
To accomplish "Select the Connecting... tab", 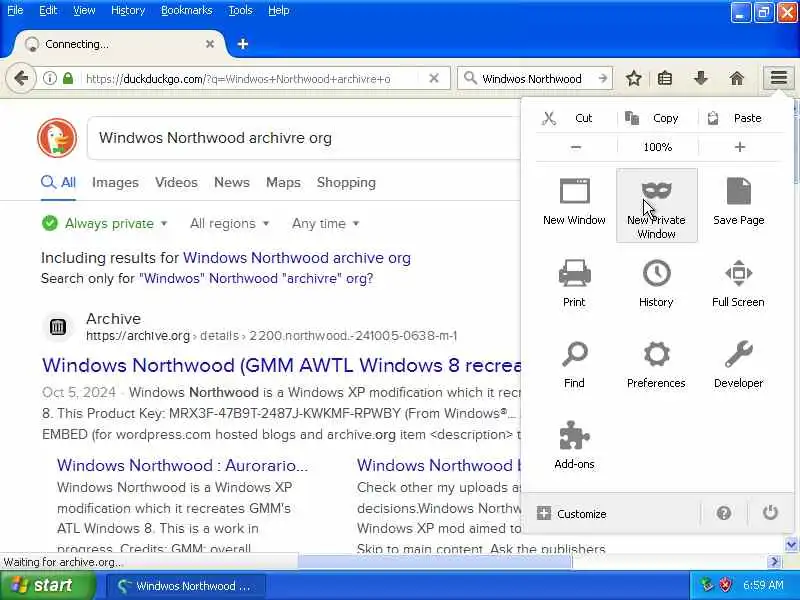I will [119, 44].
